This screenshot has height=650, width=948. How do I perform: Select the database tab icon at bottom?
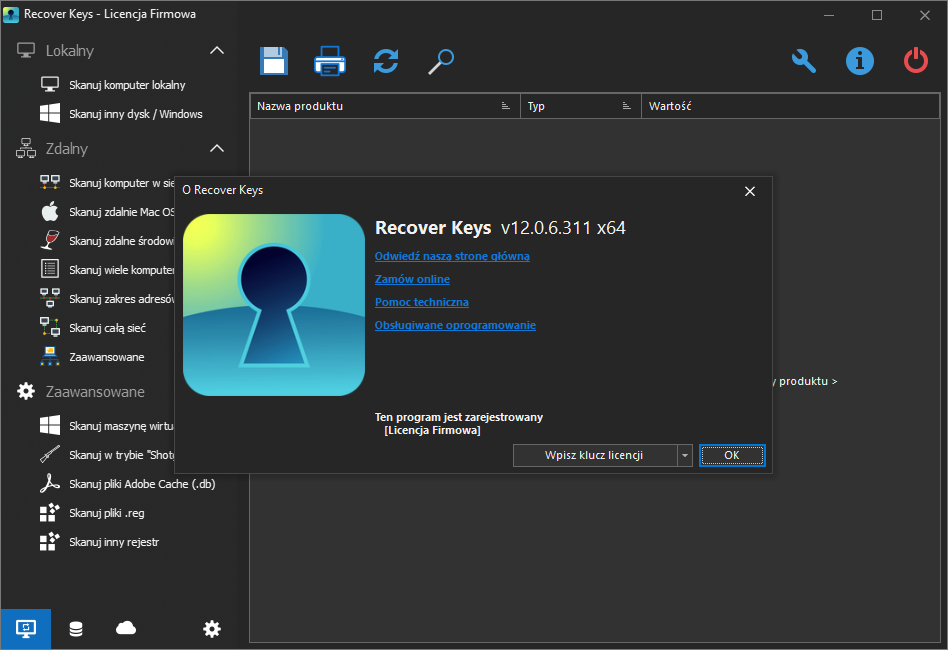pyautogui.click(x=76, y=629)
